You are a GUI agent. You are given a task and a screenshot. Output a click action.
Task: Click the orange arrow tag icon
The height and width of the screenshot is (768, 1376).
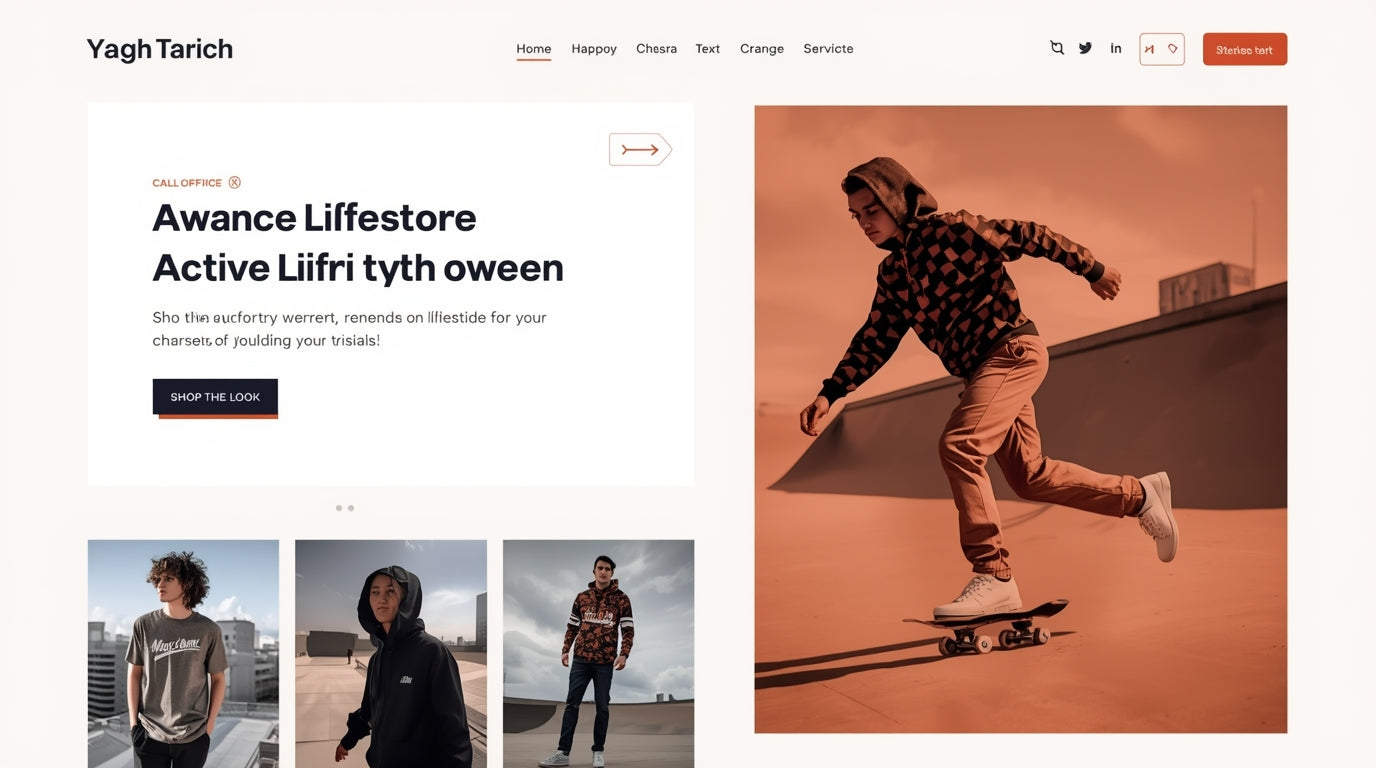coord(640,150)
